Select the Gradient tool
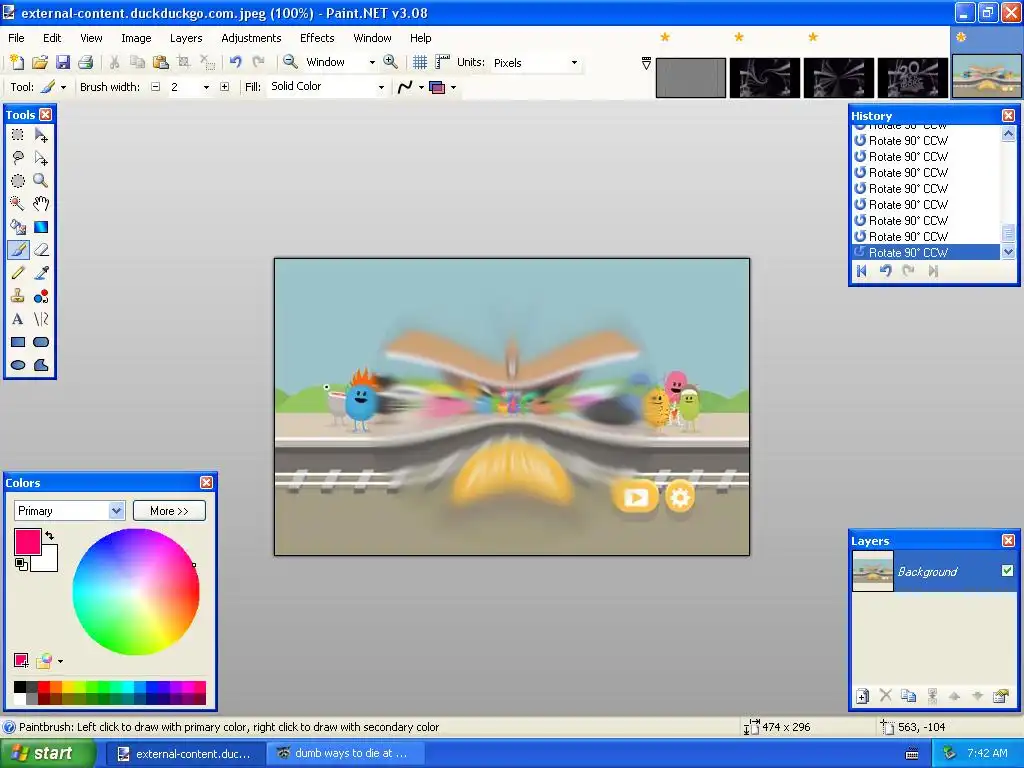This screenshot has width=1024, height=768. click(41, 227)
